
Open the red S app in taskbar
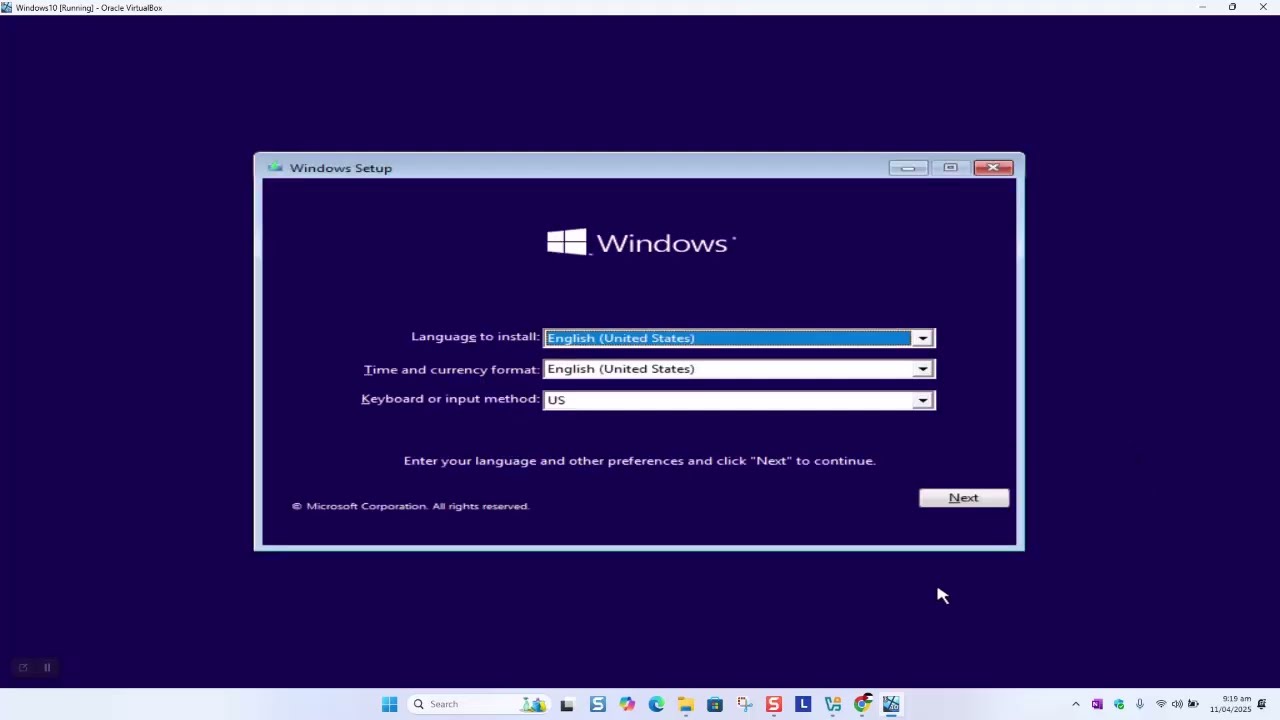click(x=773, y=704)
